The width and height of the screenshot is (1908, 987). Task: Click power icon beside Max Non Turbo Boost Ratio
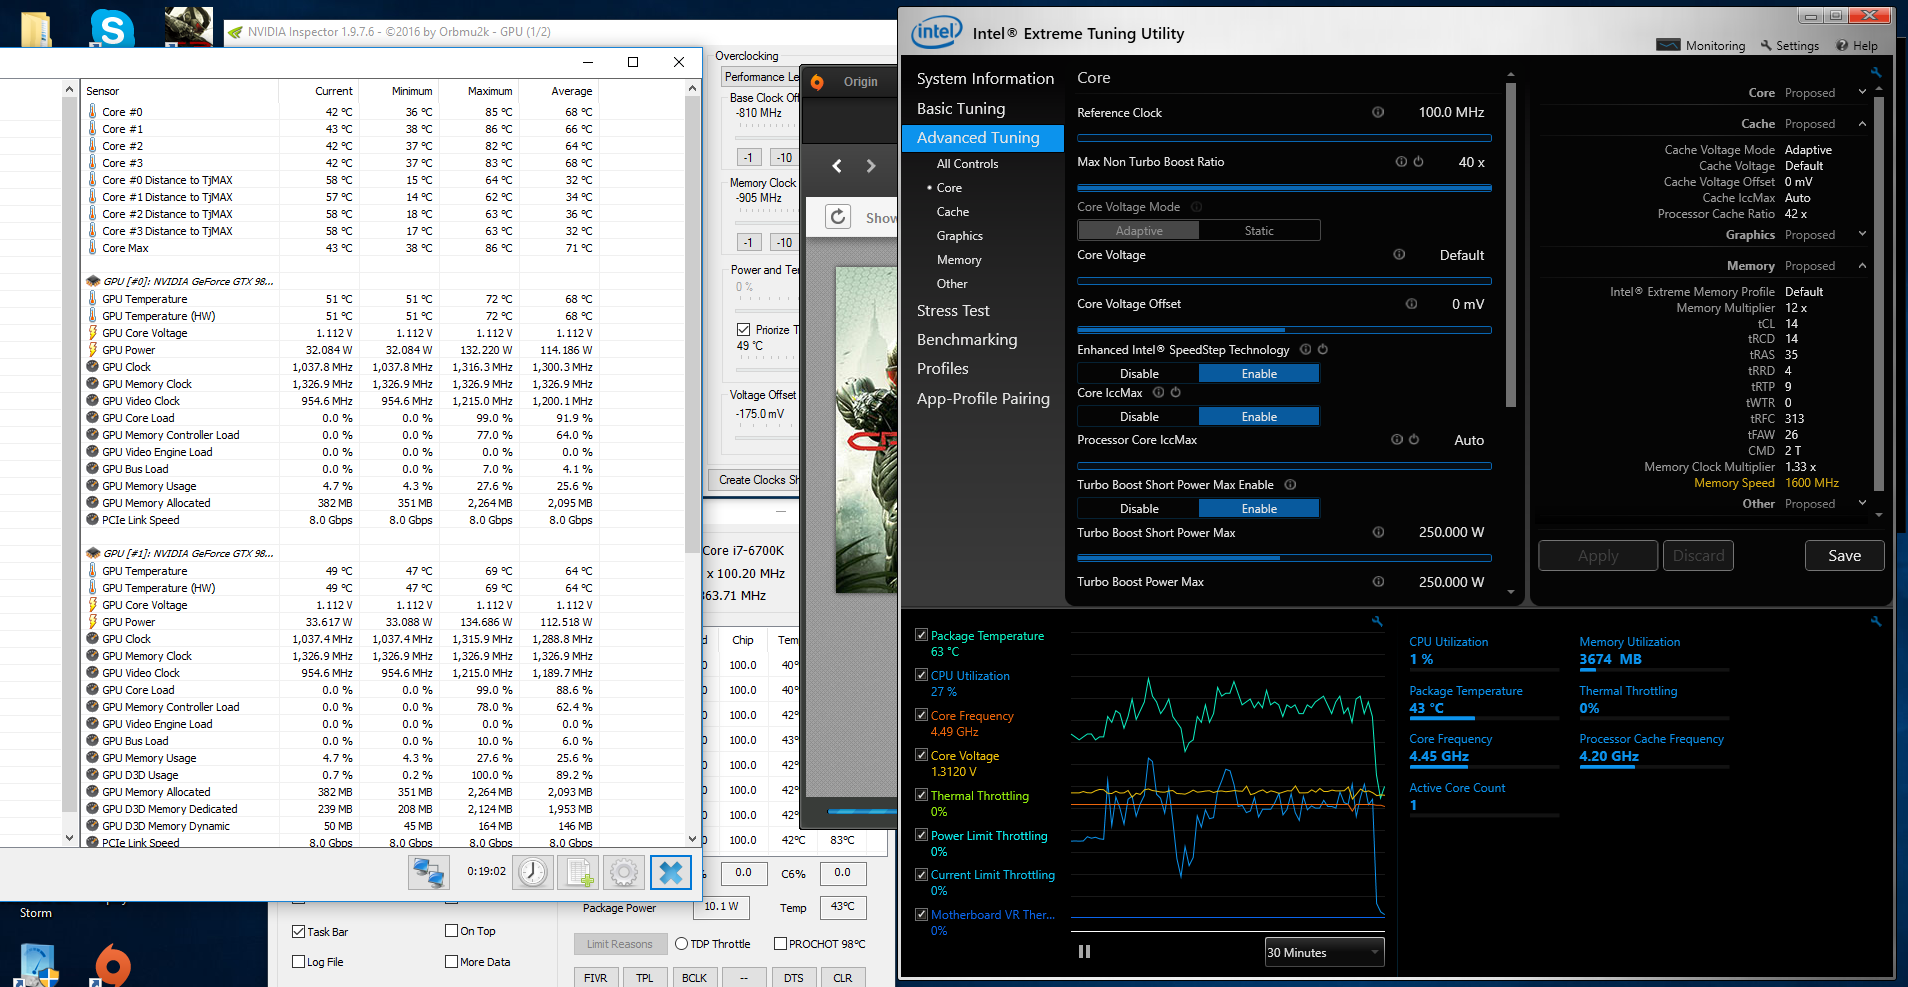tap(1418, 161)
